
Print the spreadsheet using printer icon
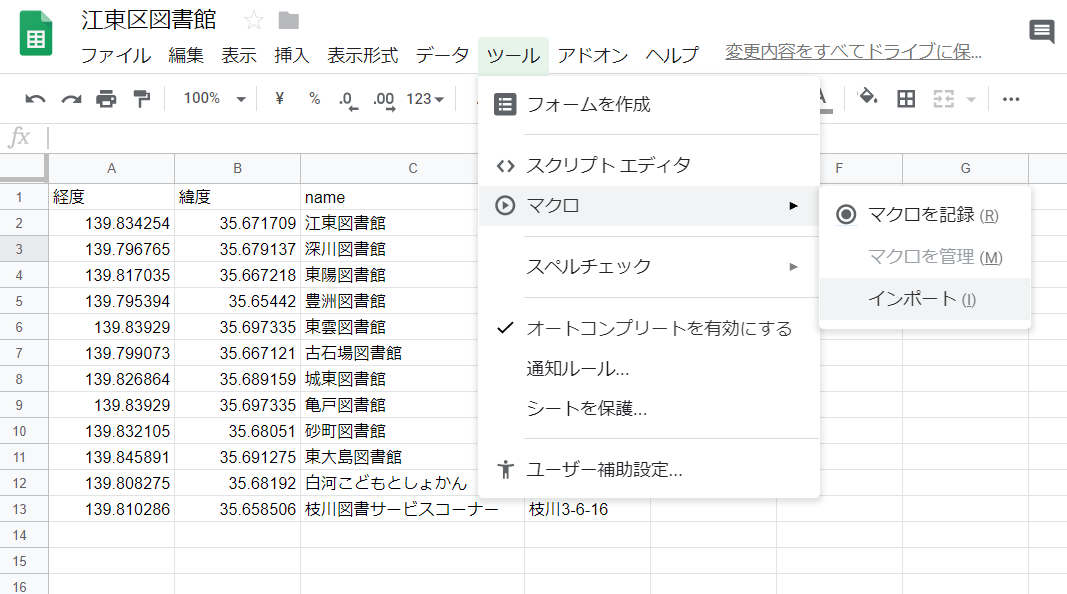click(x=106, y=99)
